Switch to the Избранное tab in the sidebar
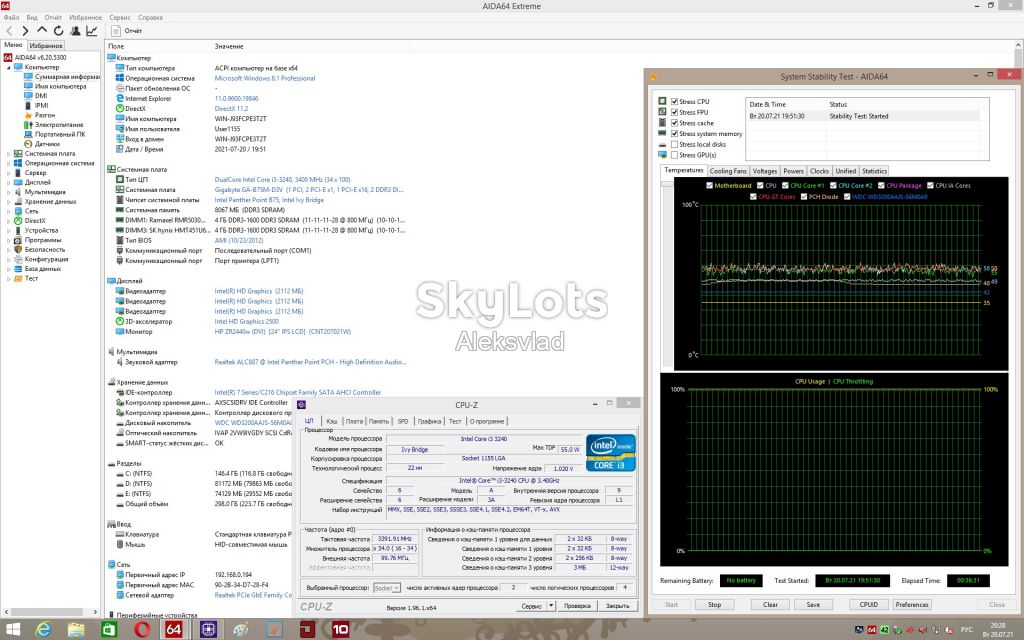Screen dimensions: 1024x640 click(x=46, y=46)
